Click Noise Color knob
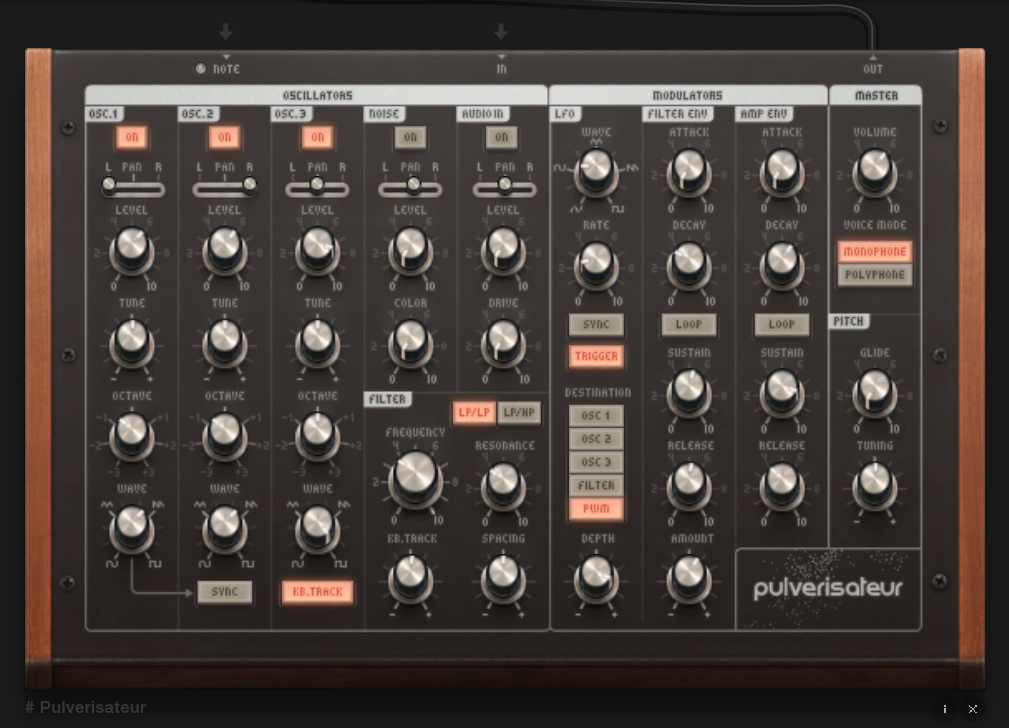The height and width of the screenshot is (728, 1009). coord(411,344)
